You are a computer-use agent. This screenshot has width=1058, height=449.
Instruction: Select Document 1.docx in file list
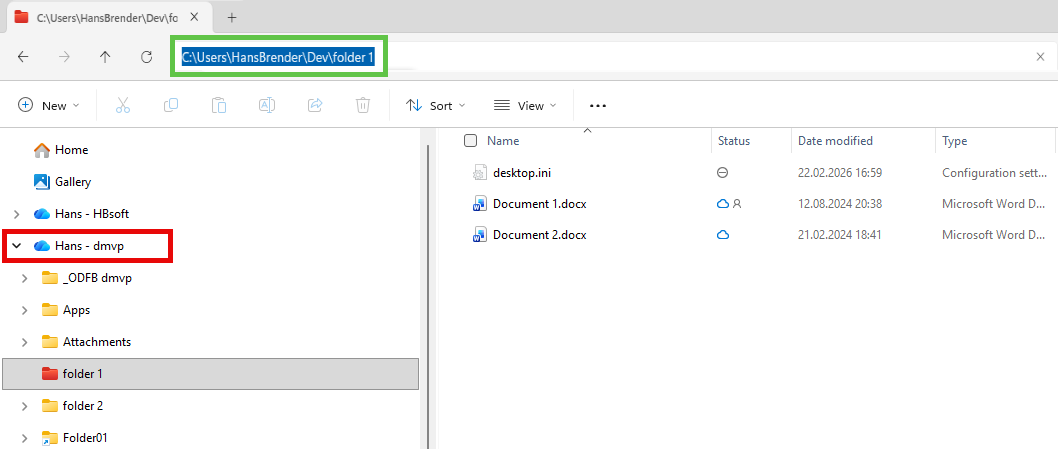[x=539, y=204]
